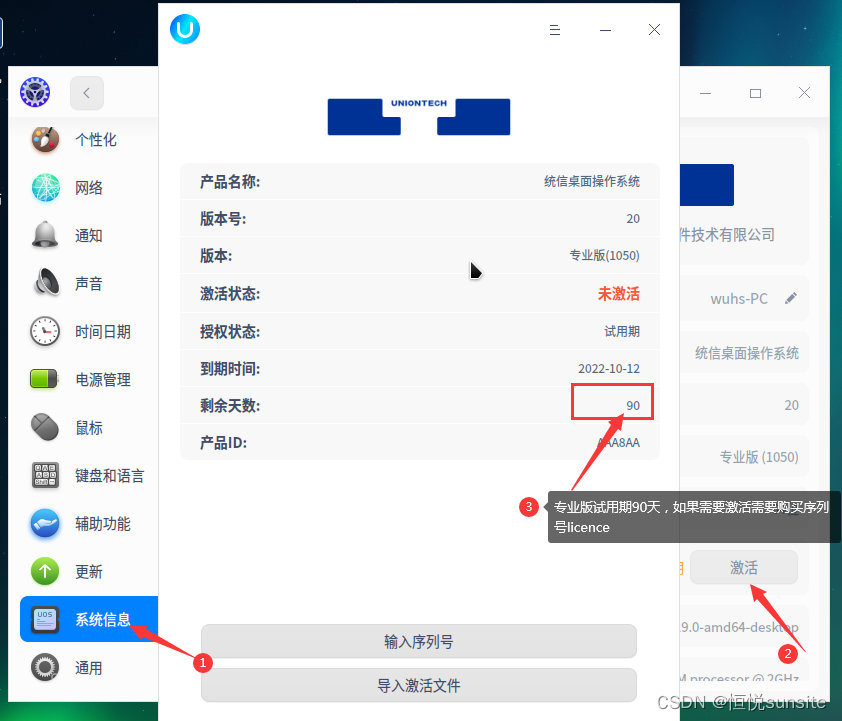Select 通用 menu label in sidebar

coord(89,668)
